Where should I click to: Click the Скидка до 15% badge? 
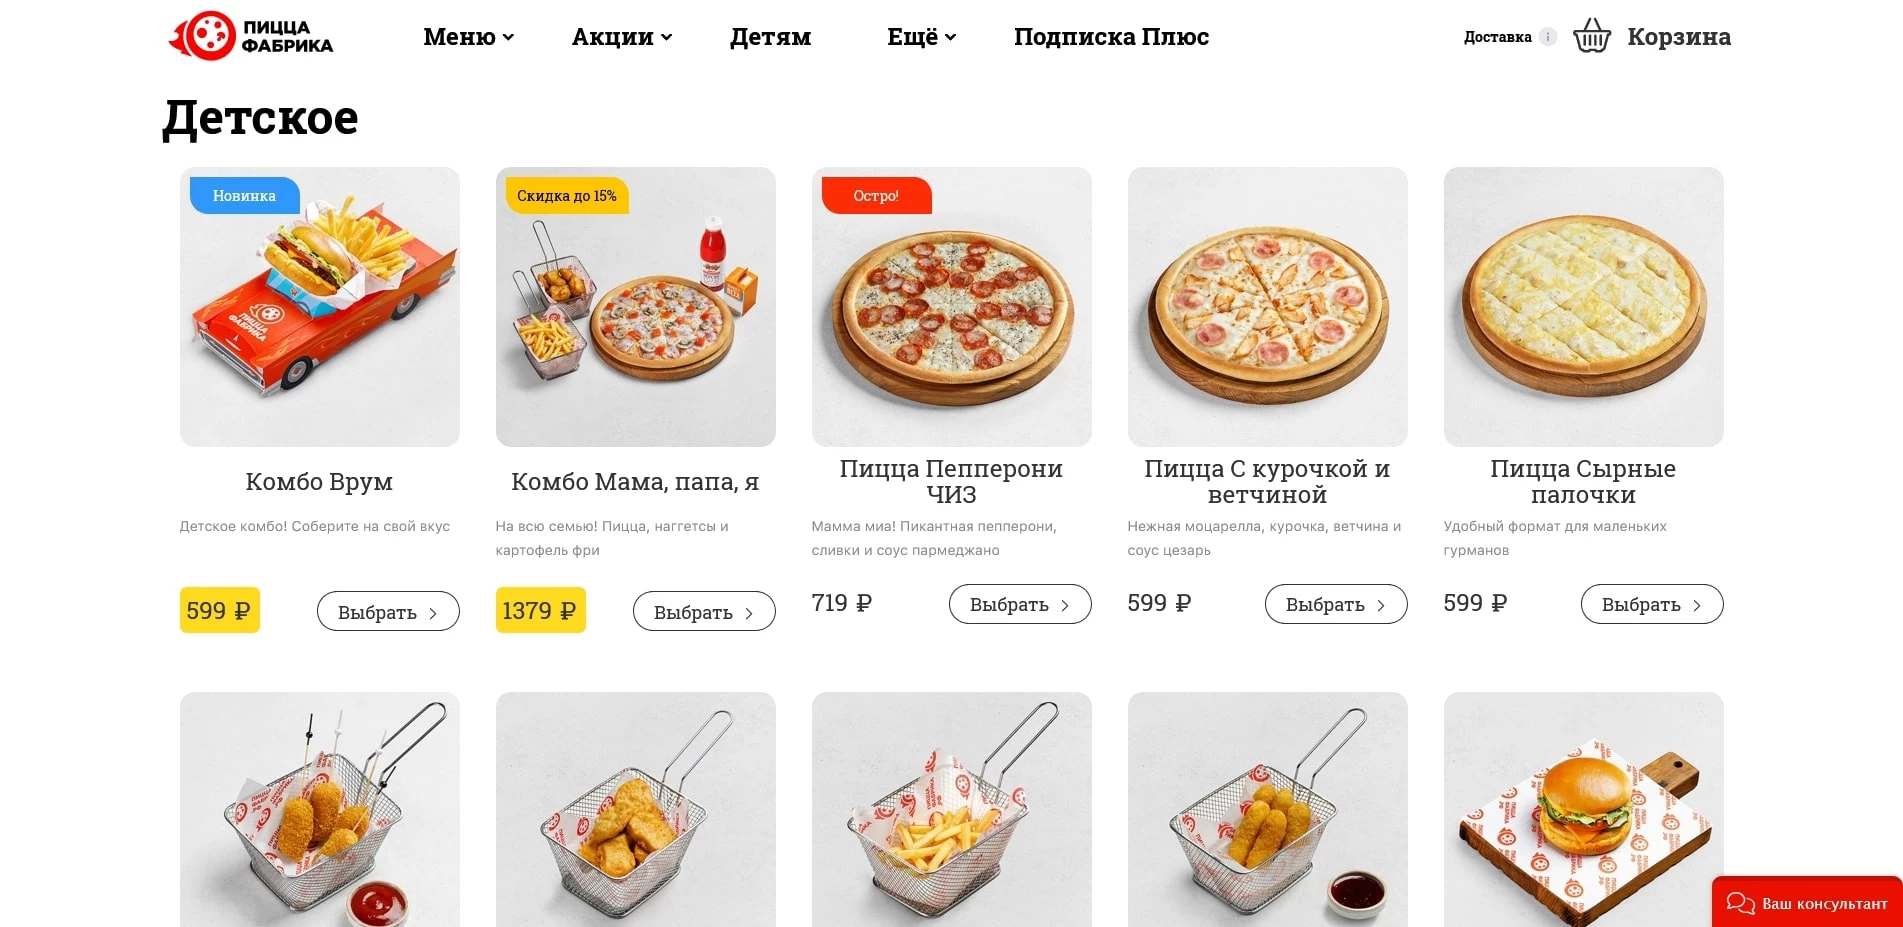pos(566,195)
